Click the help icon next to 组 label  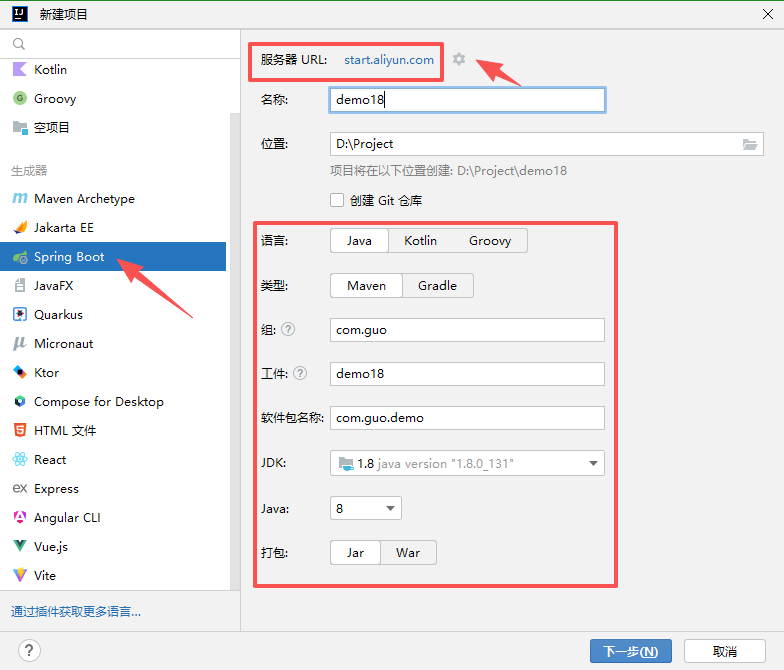point(288,329)
